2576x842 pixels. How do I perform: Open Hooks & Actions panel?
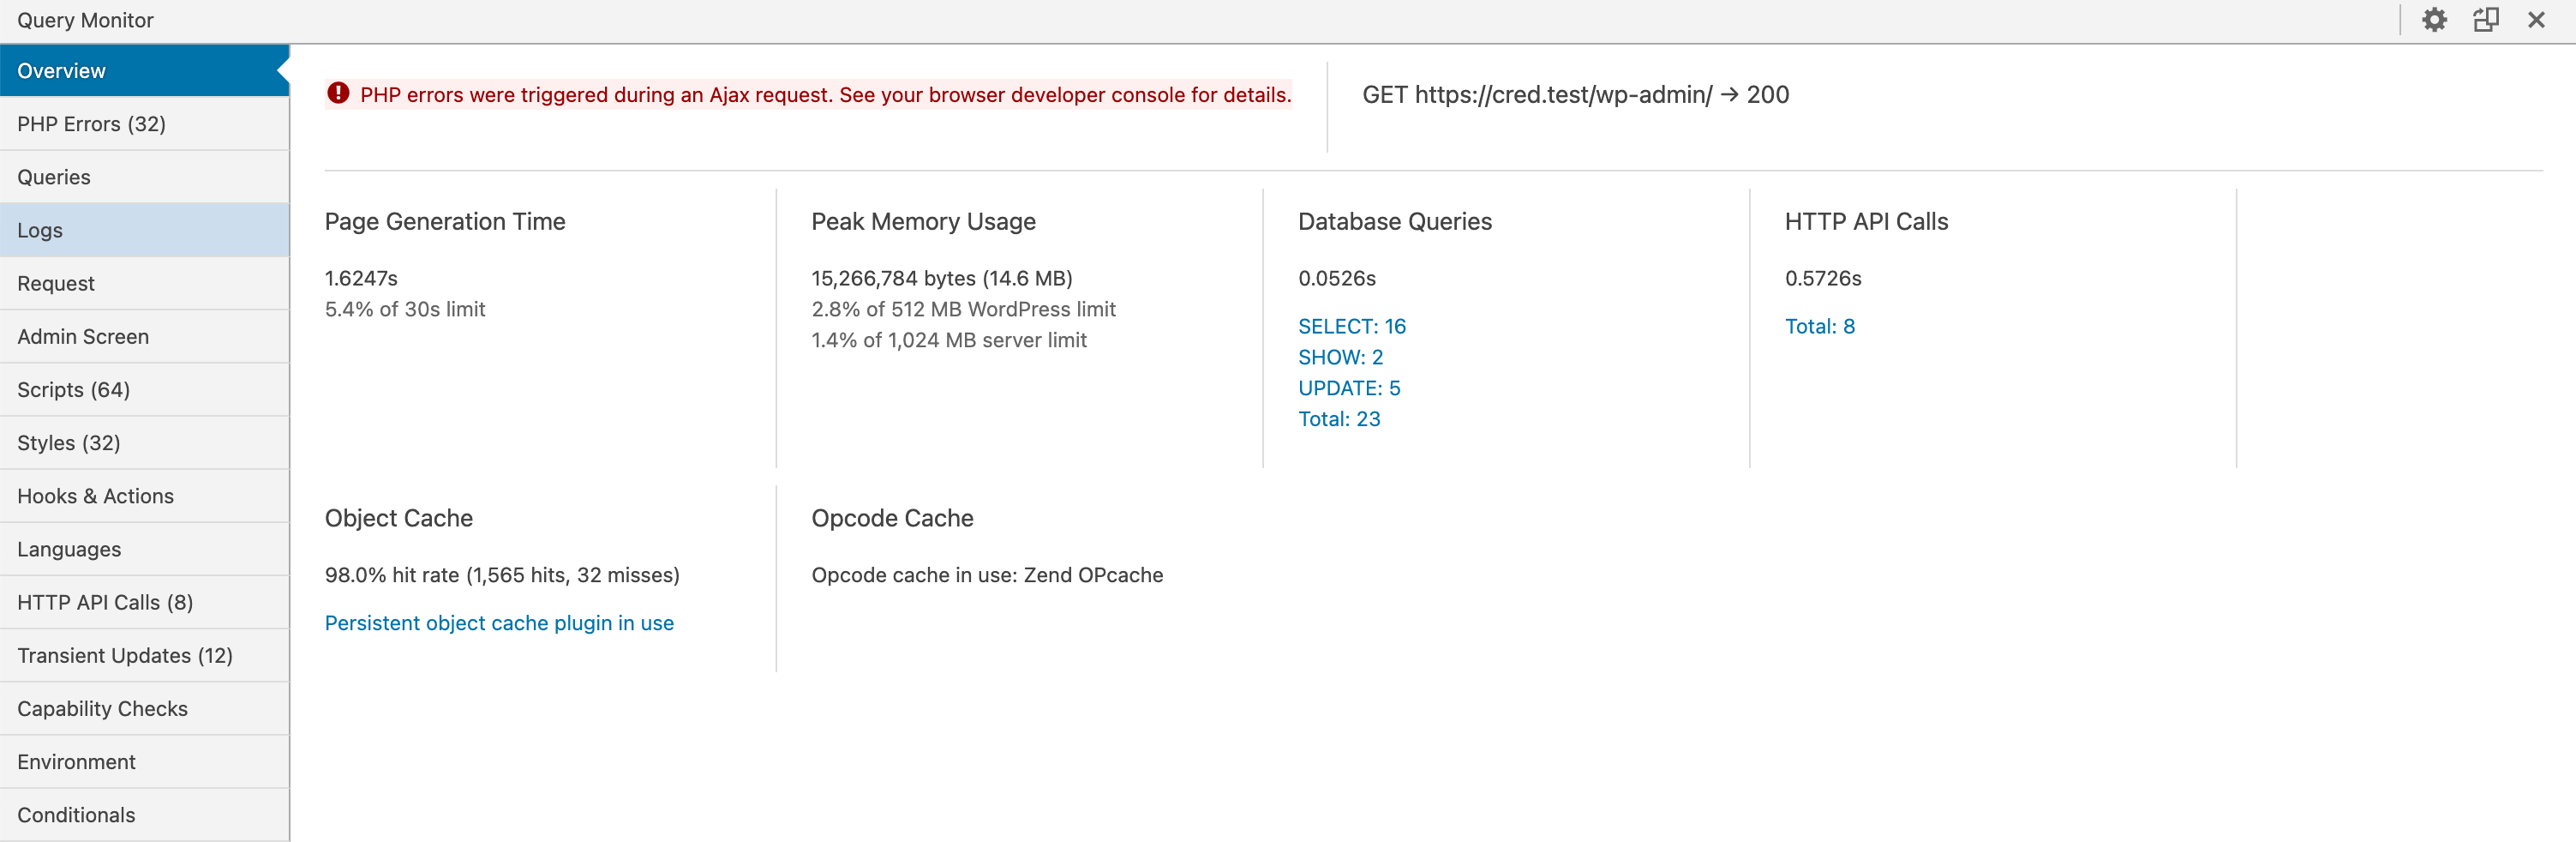pos(95,496)
